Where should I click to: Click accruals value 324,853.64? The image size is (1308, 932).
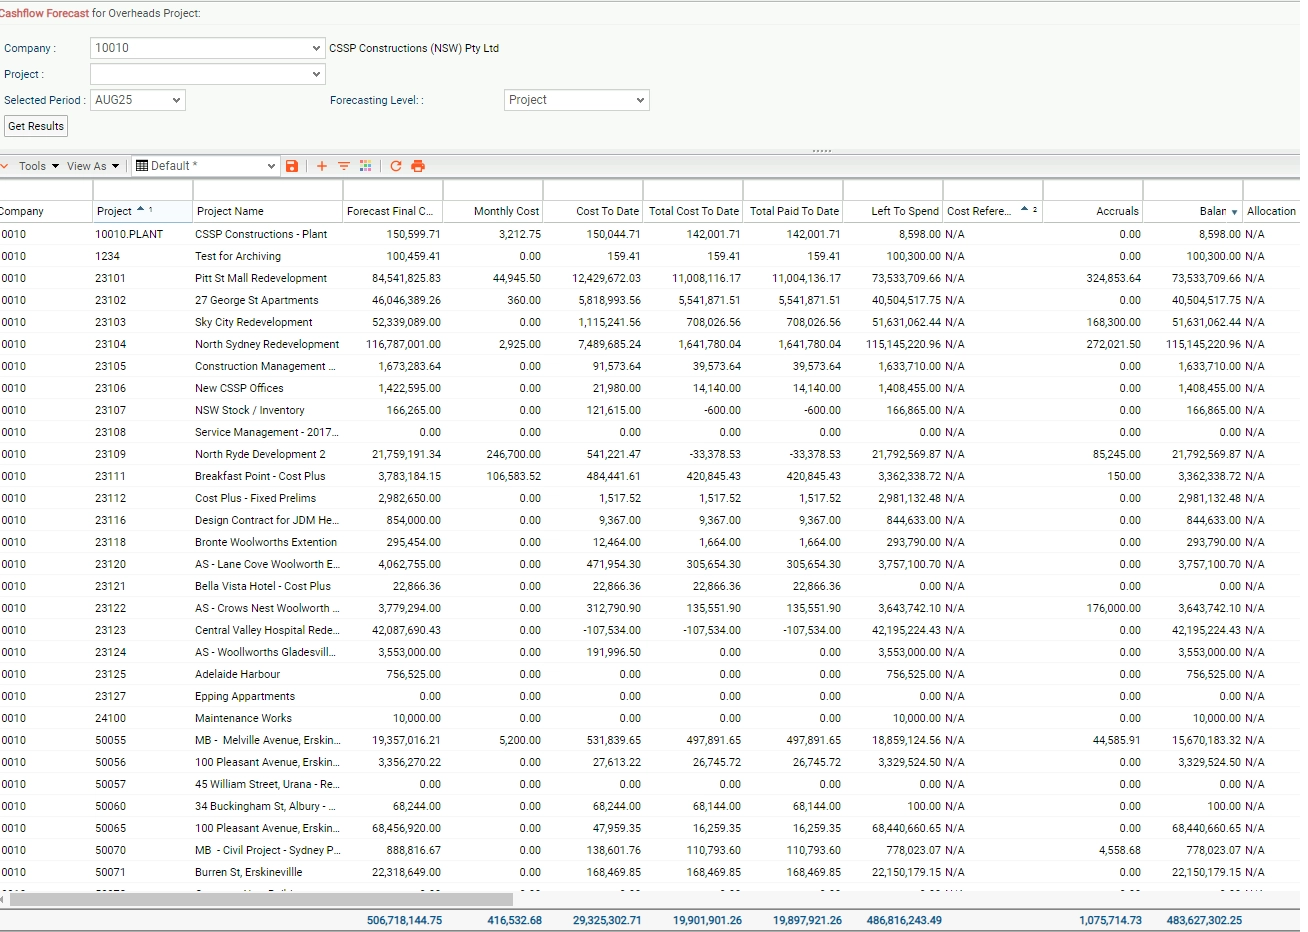[1114, 278]
